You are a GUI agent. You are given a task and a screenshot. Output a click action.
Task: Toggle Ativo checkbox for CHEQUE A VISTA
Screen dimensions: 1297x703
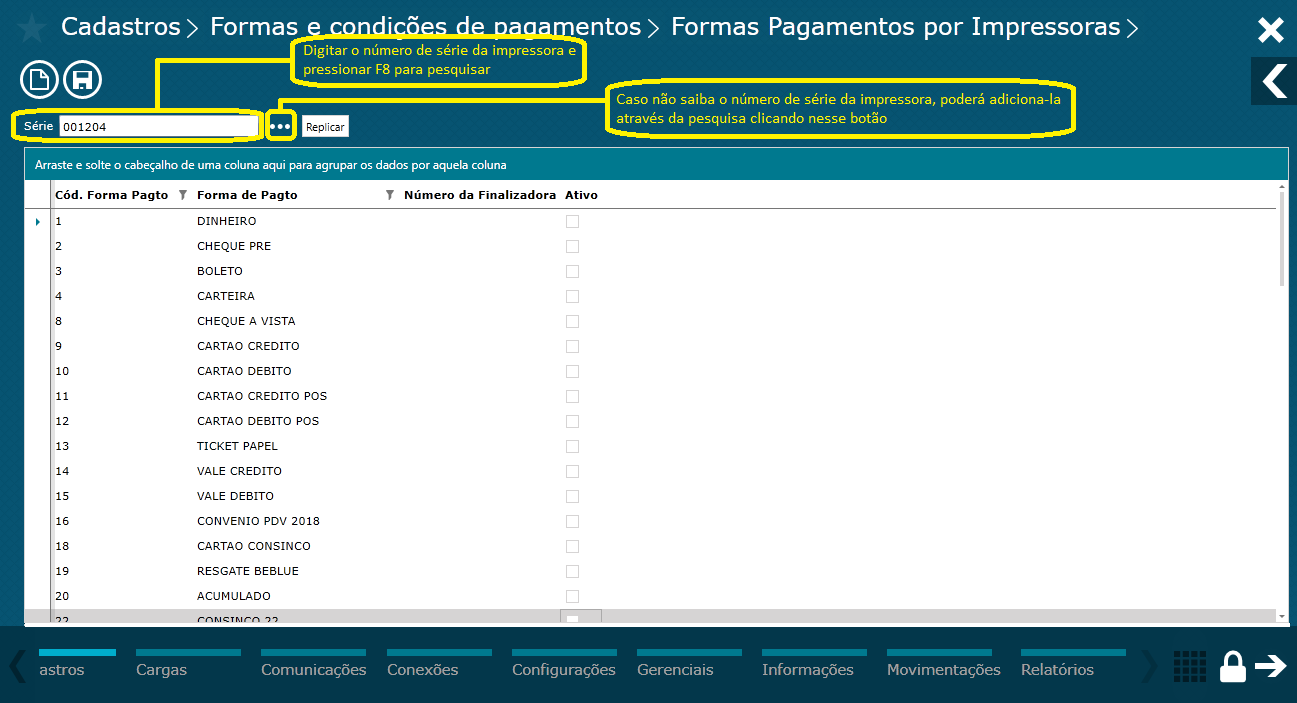pyautogui.click(x=572, y=321)
